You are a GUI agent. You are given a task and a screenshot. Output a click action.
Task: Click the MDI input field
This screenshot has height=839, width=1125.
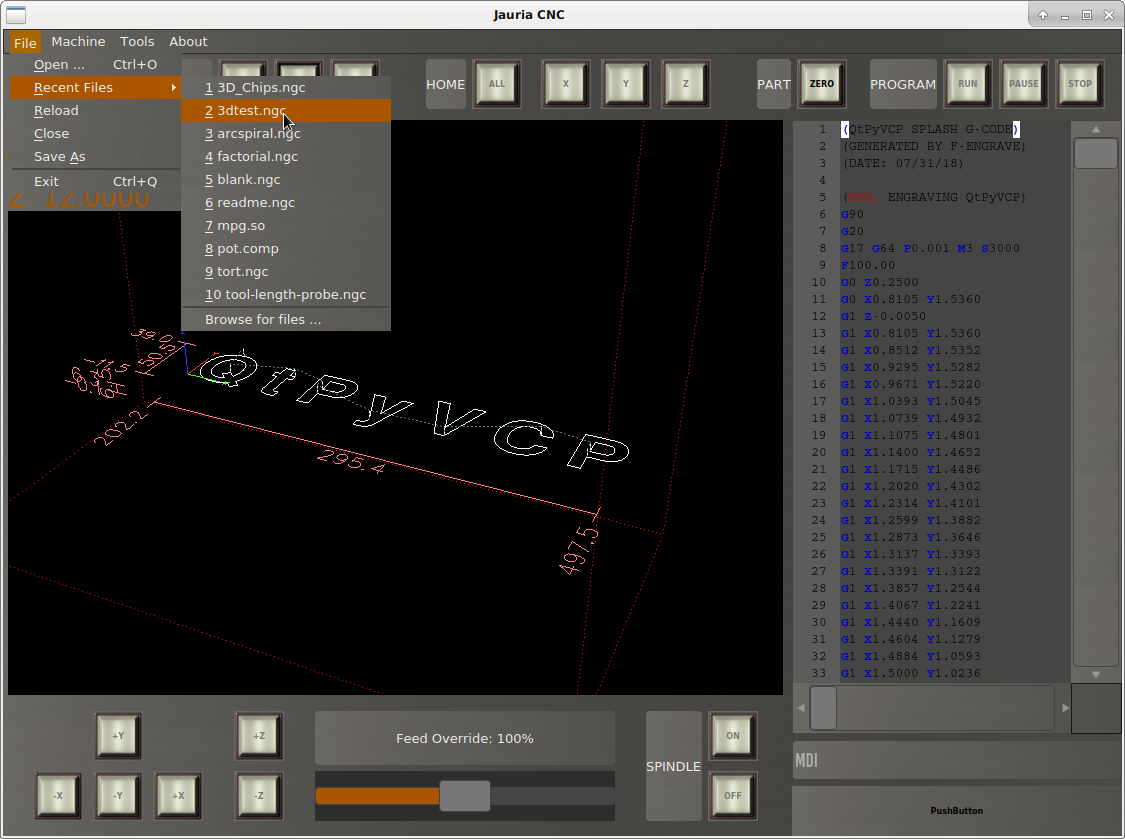click(x=958, y=760)
